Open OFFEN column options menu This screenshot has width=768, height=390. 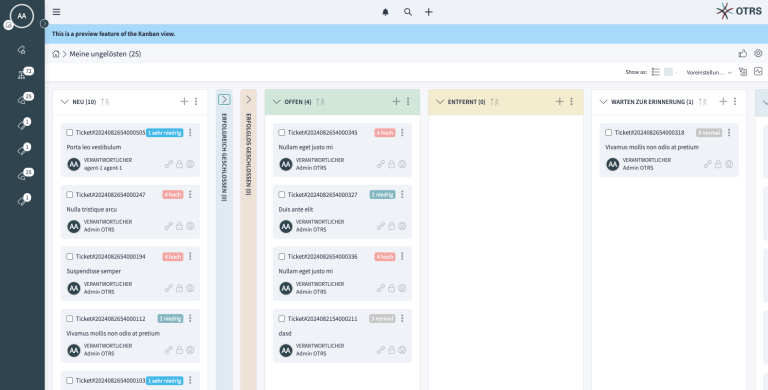click(408, 101)
